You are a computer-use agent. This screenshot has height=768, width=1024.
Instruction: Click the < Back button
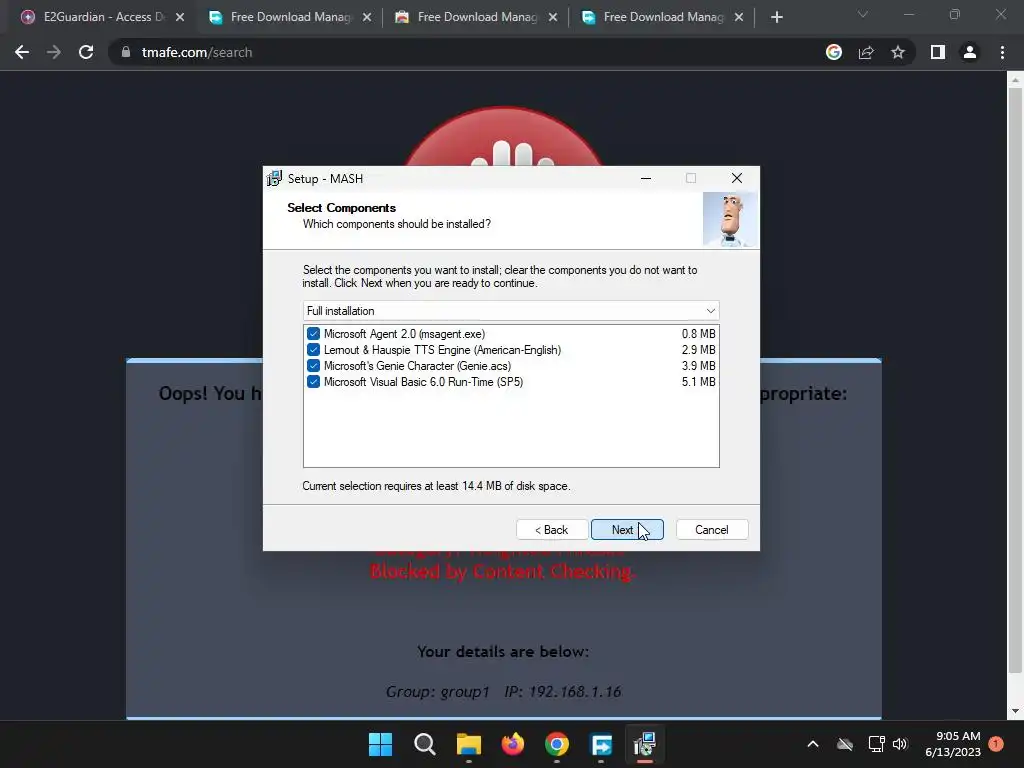click(x=552, y=530)
